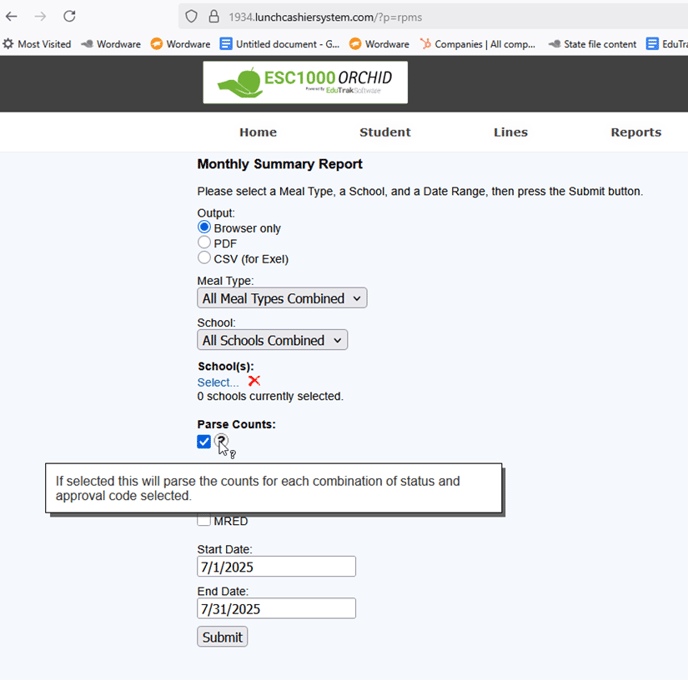Choose the CSV output radio button
This screenshot has height=680, width=688.
pyautogui.click(x=204, y=258)
